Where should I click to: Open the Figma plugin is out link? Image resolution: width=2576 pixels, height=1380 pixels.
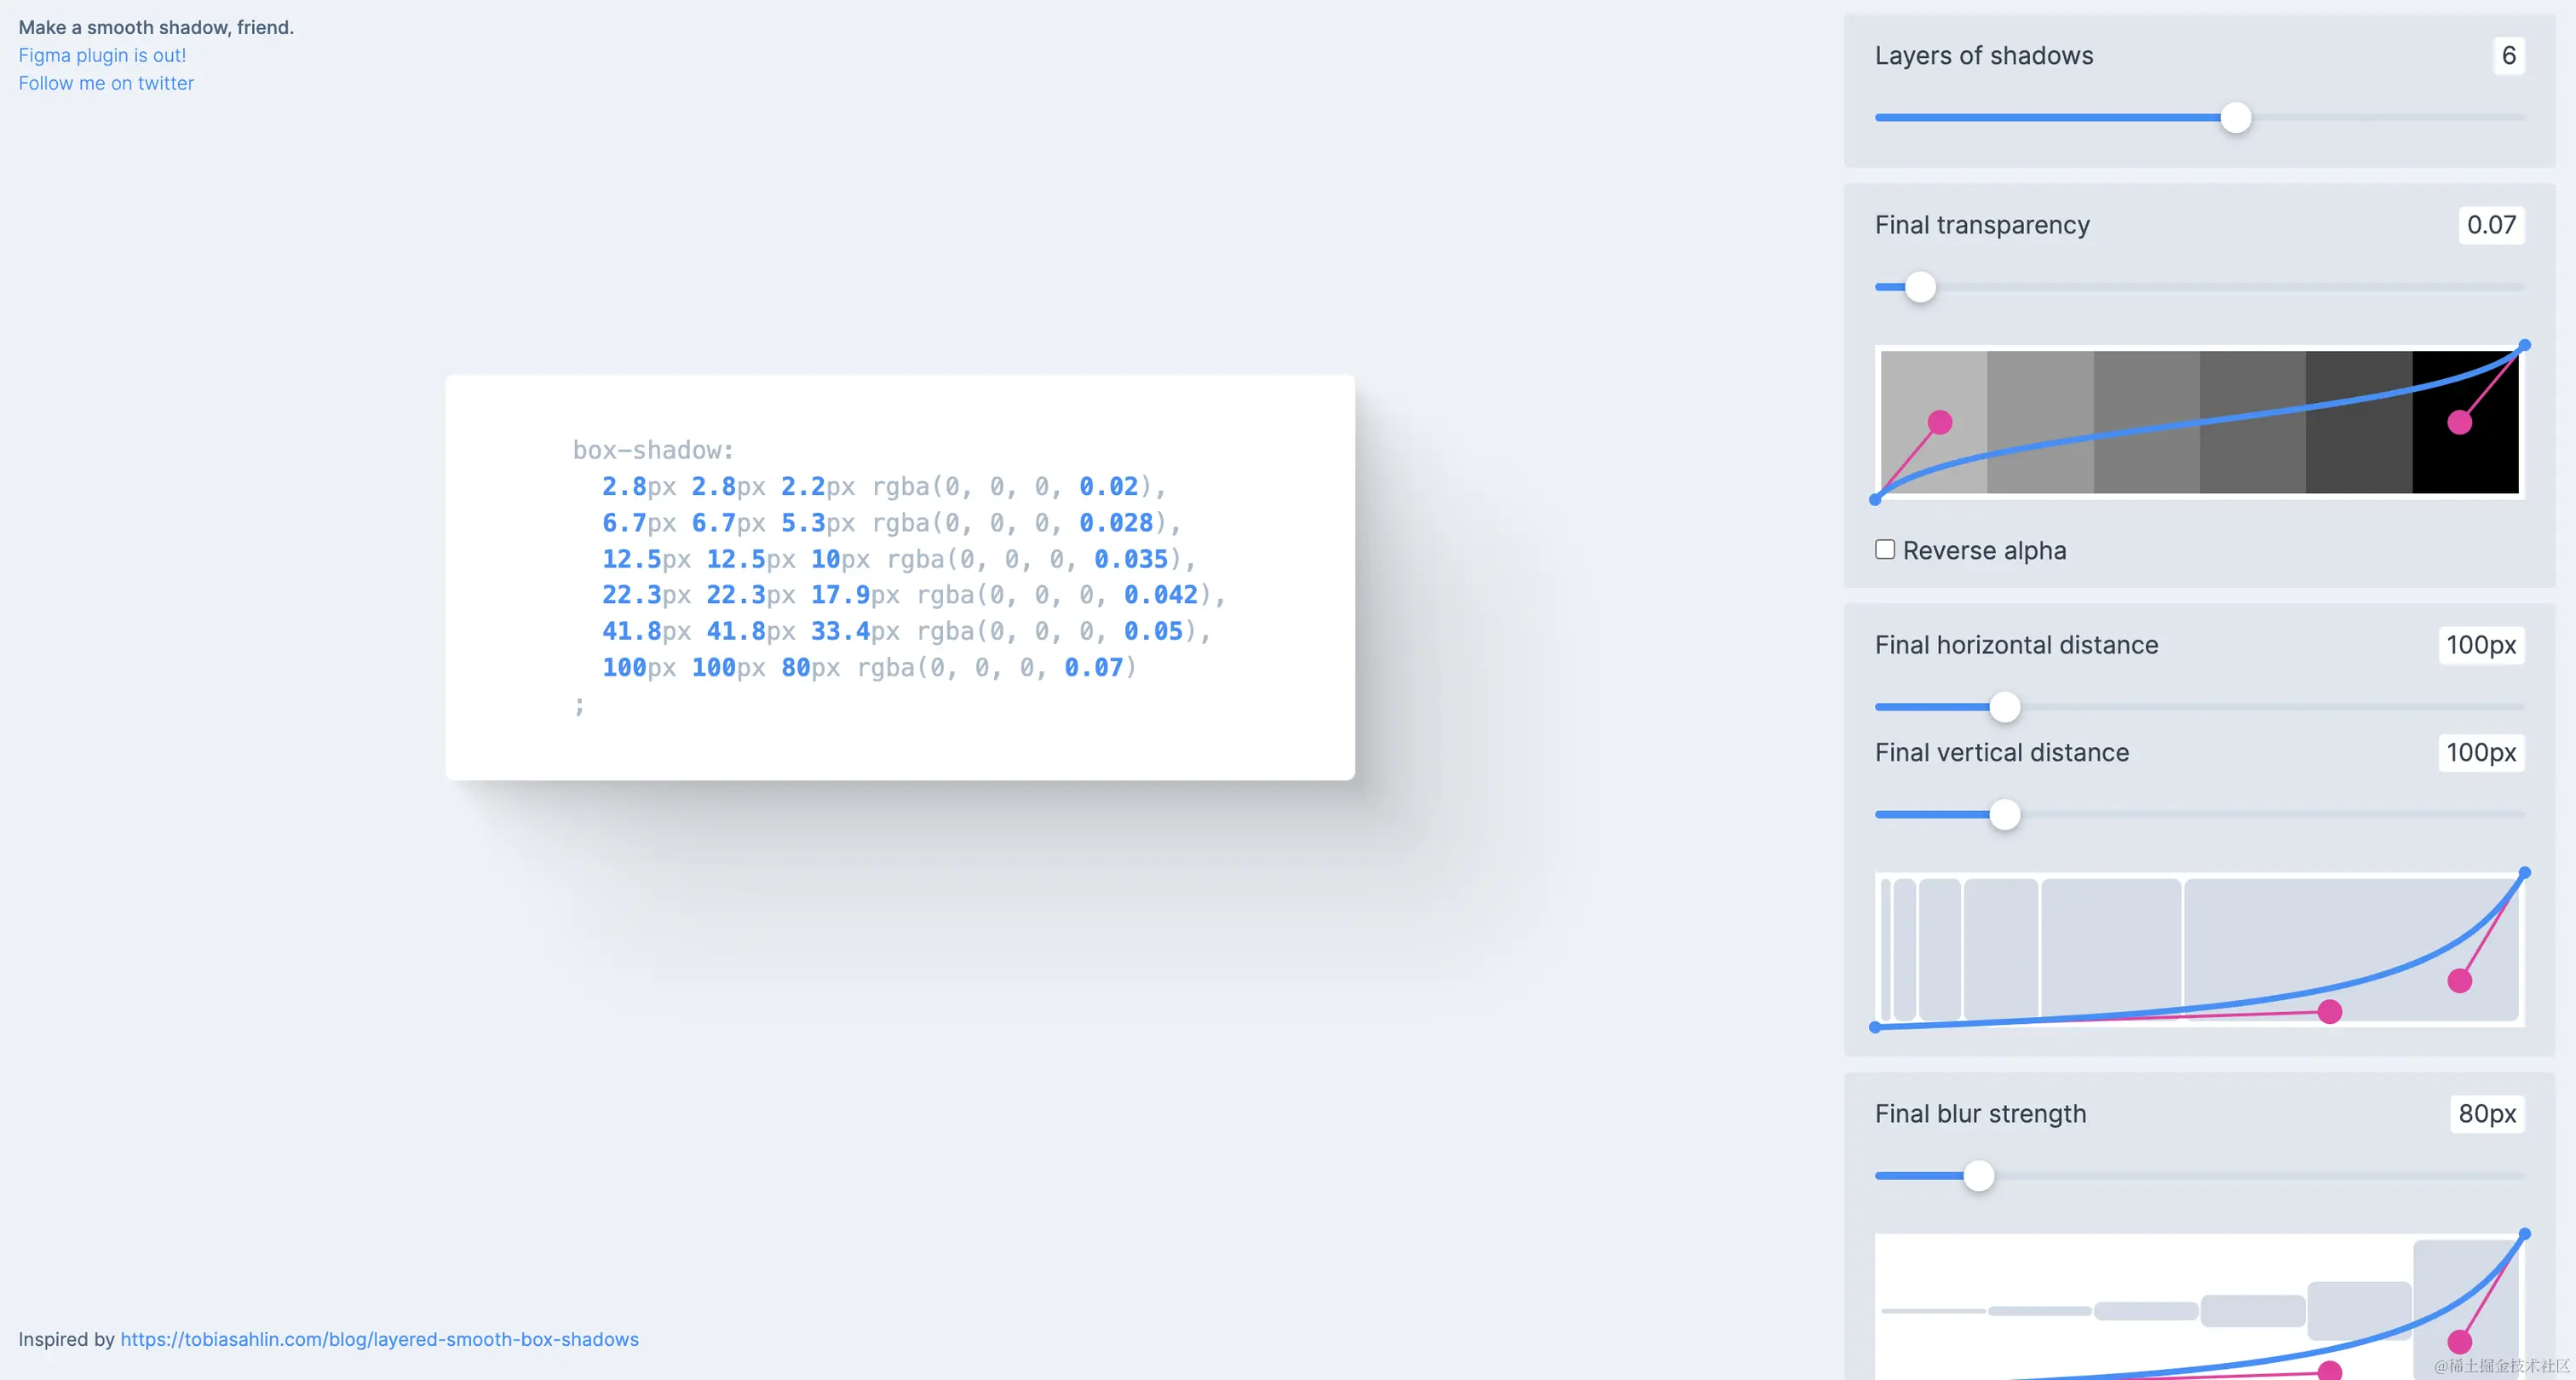coord(102,55)
